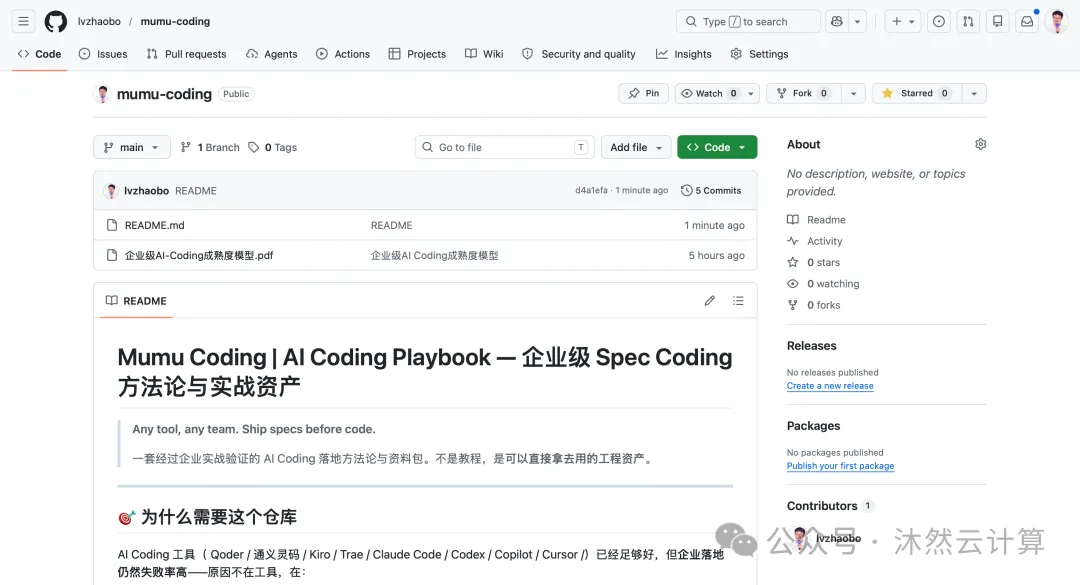Image resolution: width=1080 pixels, height=585 pixels.
Task: Toggle the Starred button
Action: click(x=916, y=93)
